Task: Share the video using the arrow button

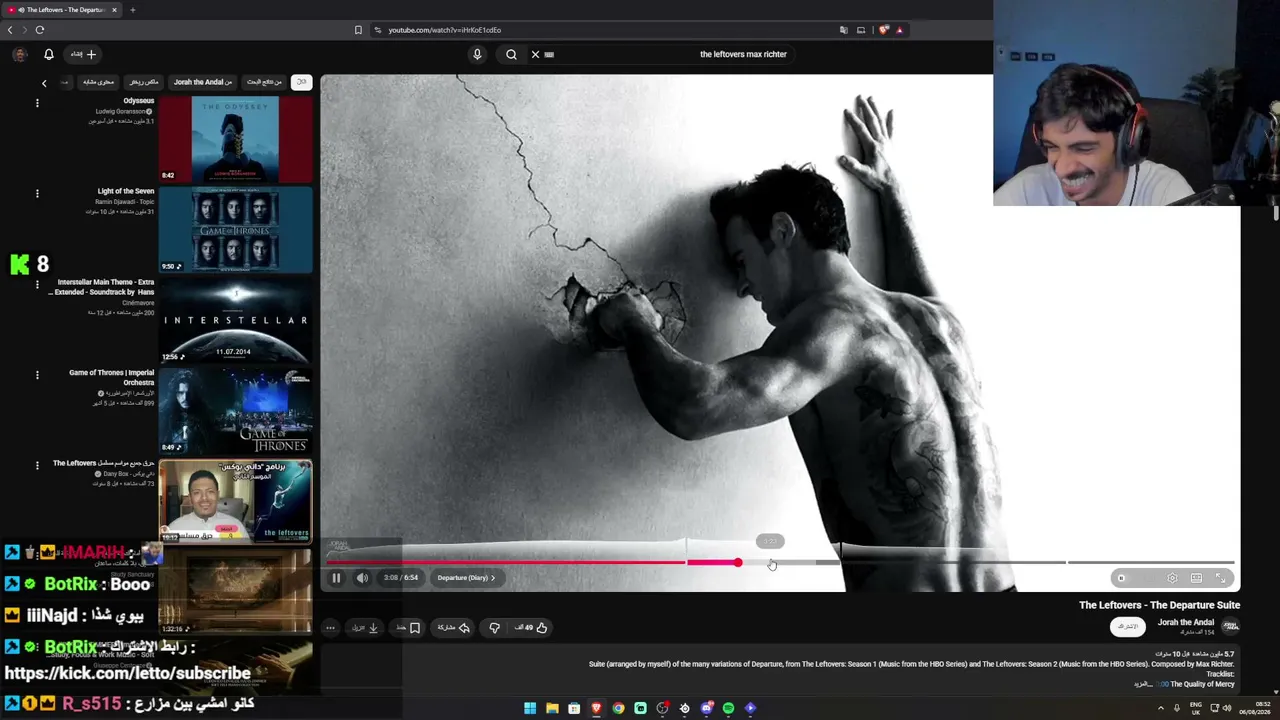Action: click(x=453, y=628)
